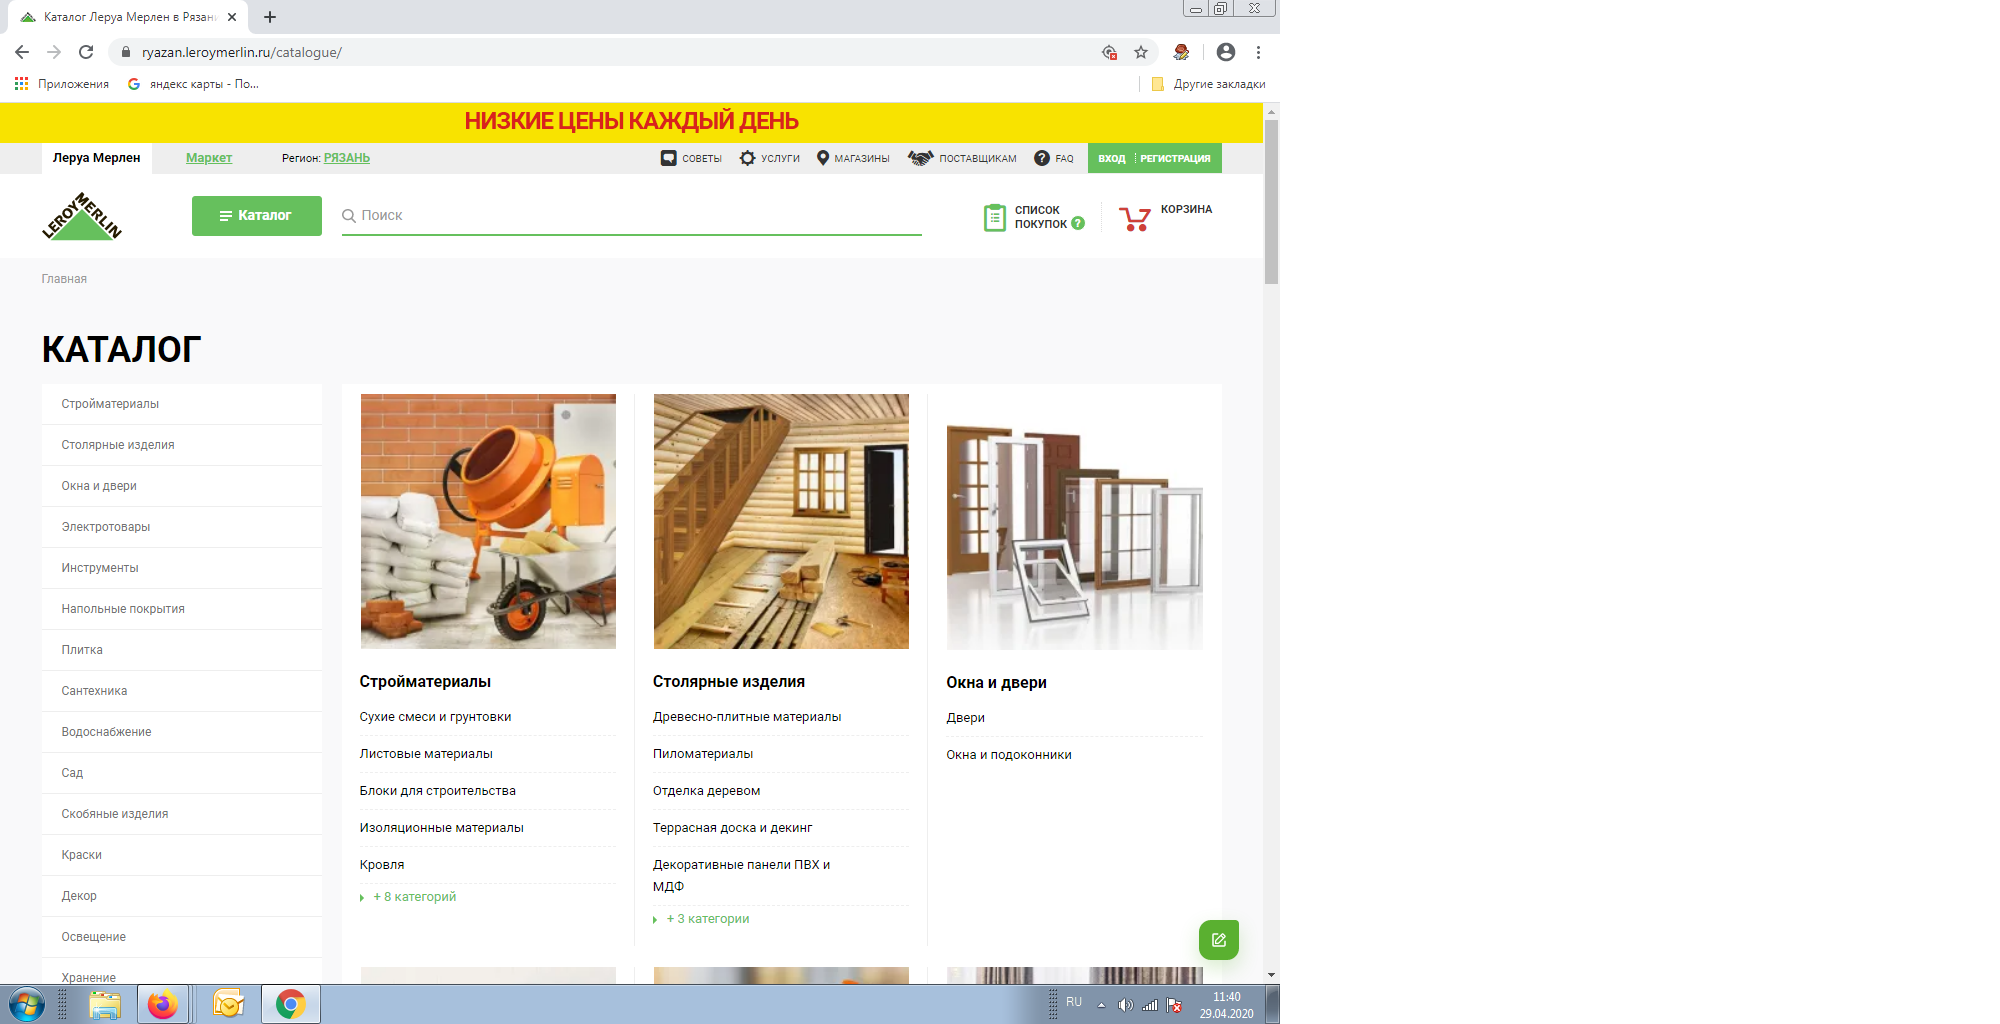Select Электротовары in the sidebar
The height and width of the screenshot is (1024, 2000).
[x=182, y=527]
